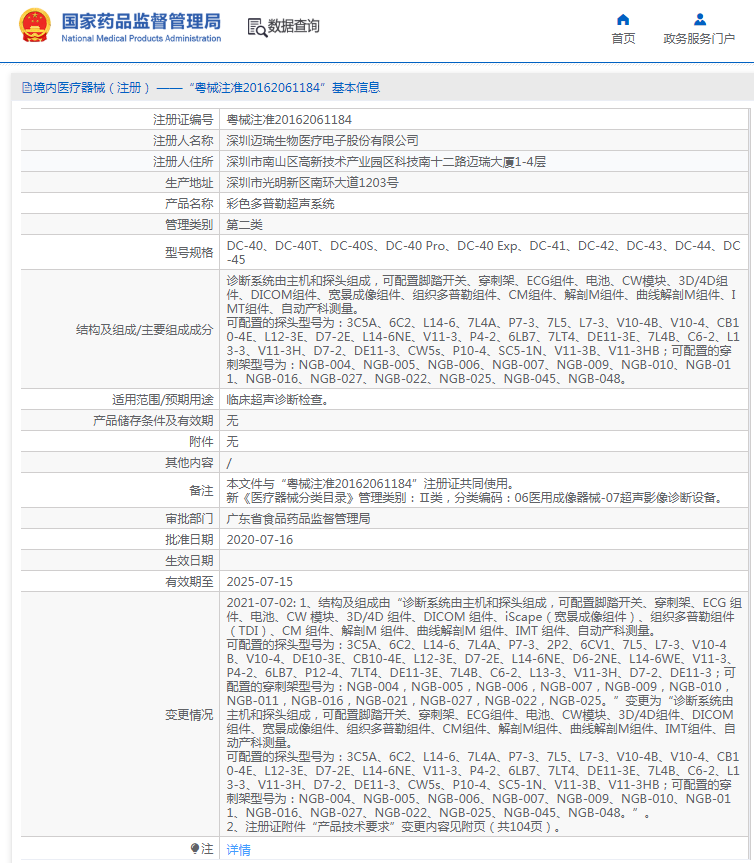
Task: Click the 附件 row label
Action: (x=201, y=441)
